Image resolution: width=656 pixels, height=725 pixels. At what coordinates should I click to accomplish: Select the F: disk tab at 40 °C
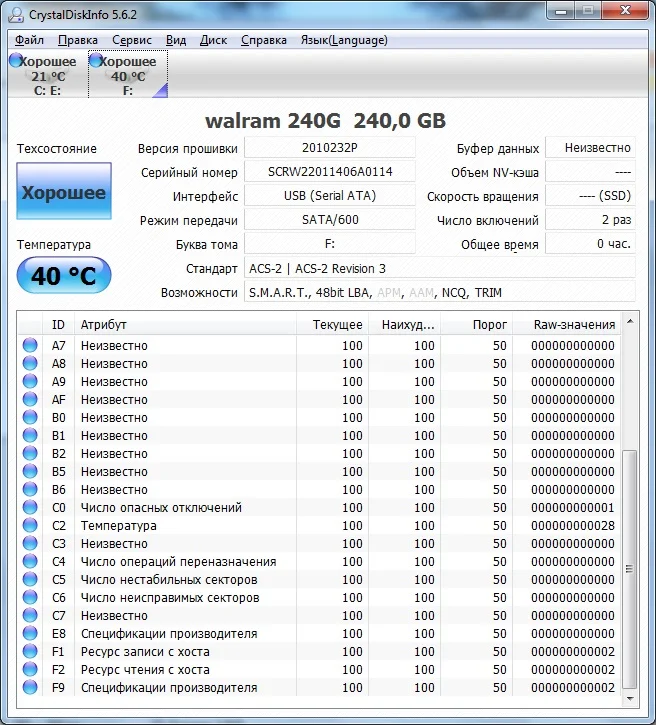tap(128, 74)
